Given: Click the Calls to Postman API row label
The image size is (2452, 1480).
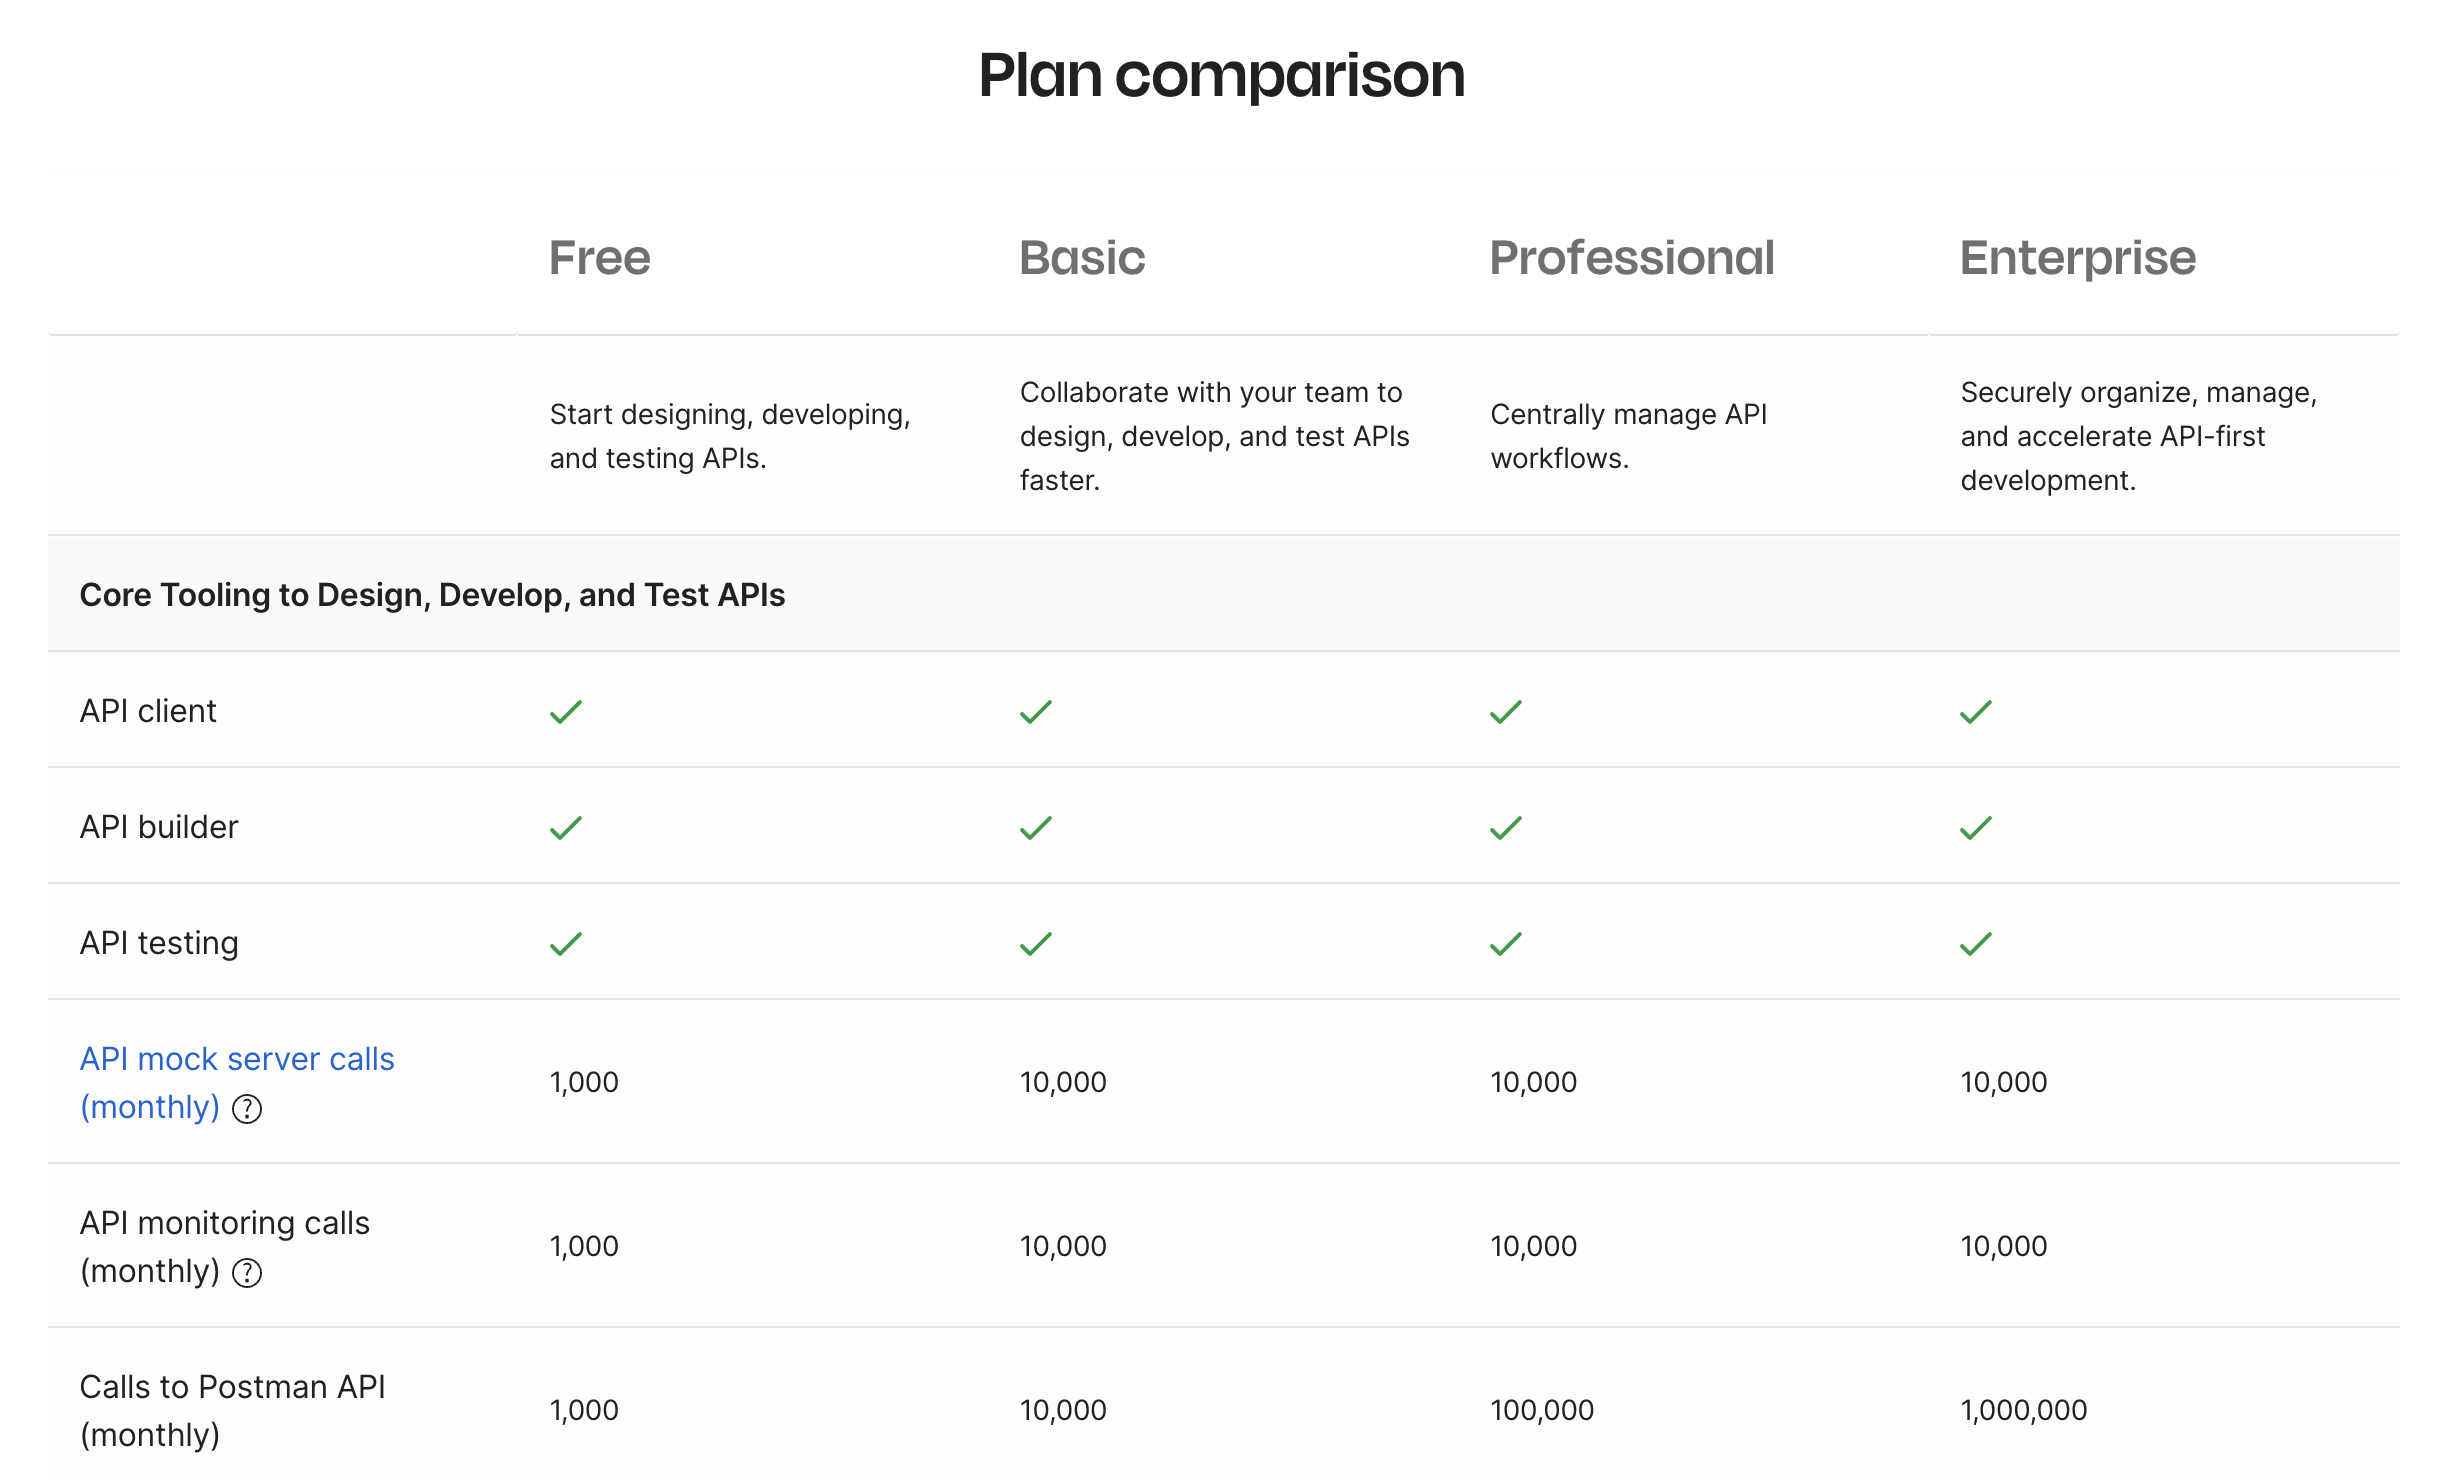Looking at the screenshot, I should [232, 1410].
